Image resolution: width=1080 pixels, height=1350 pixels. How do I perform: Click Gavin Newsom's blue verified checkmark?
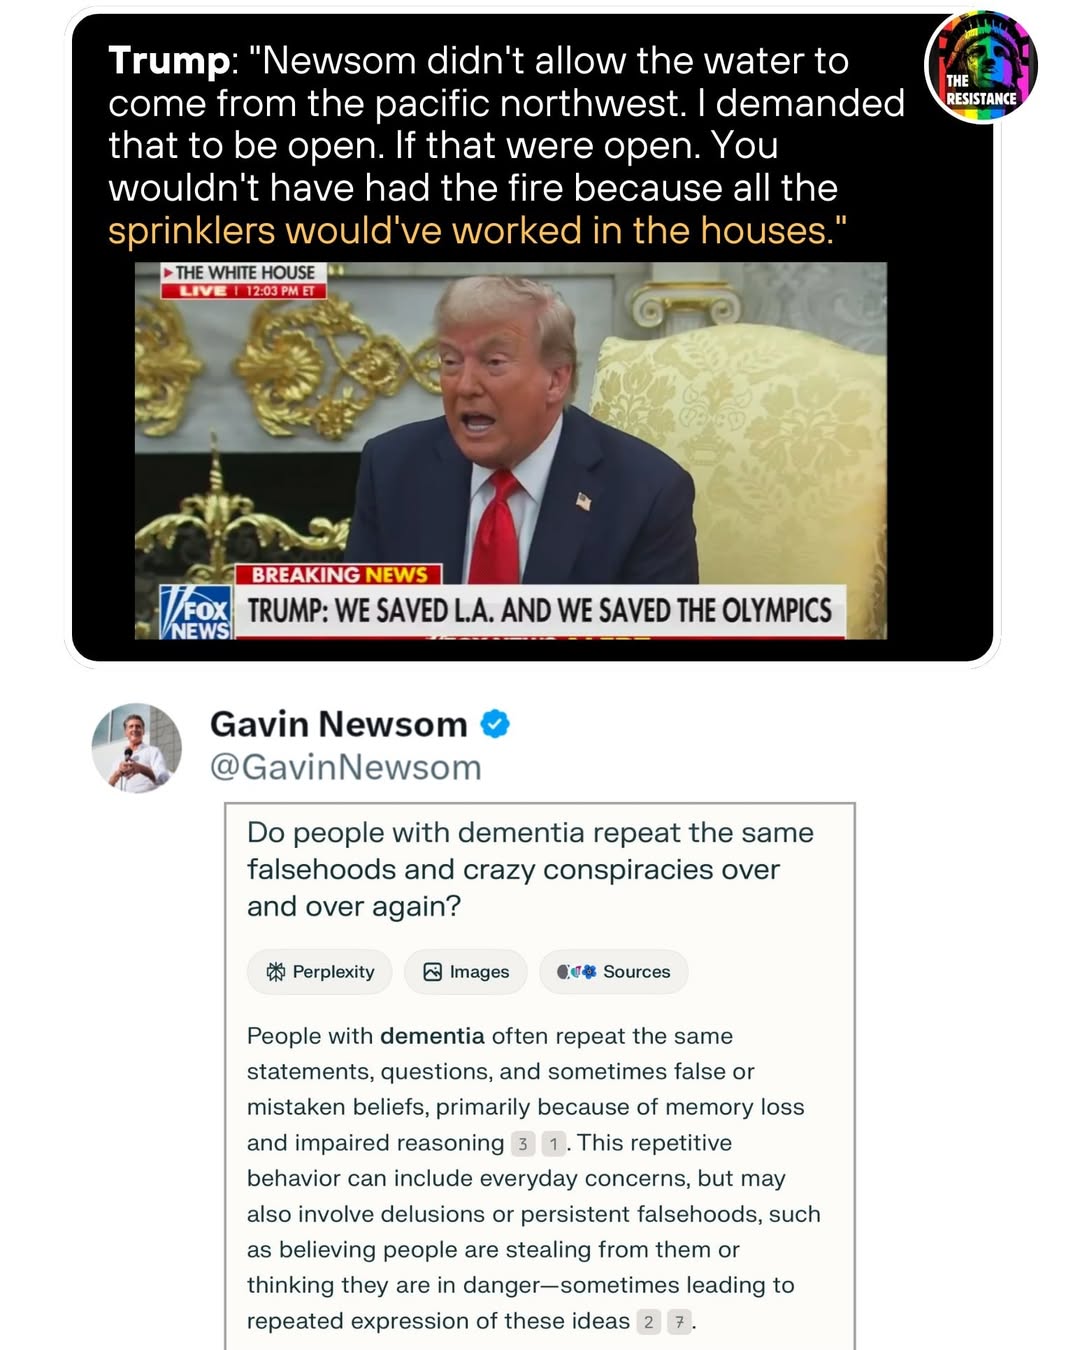coord(495,723)
